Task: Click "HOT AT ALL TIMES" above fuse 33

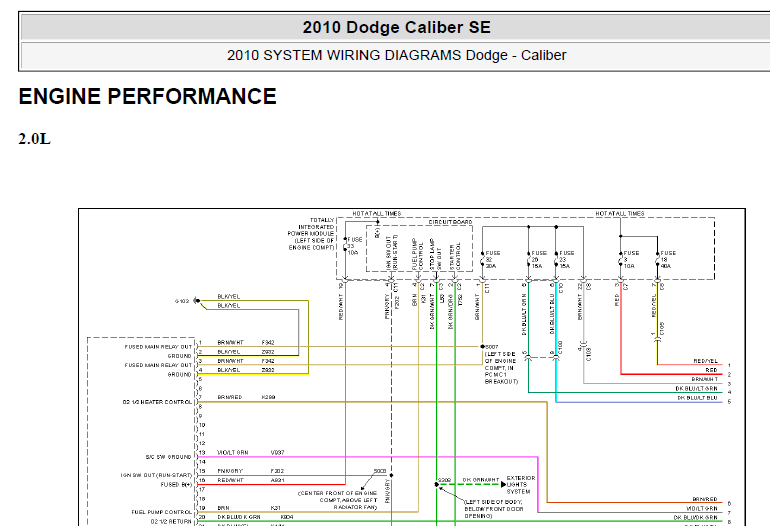Action: coord(377,213)
